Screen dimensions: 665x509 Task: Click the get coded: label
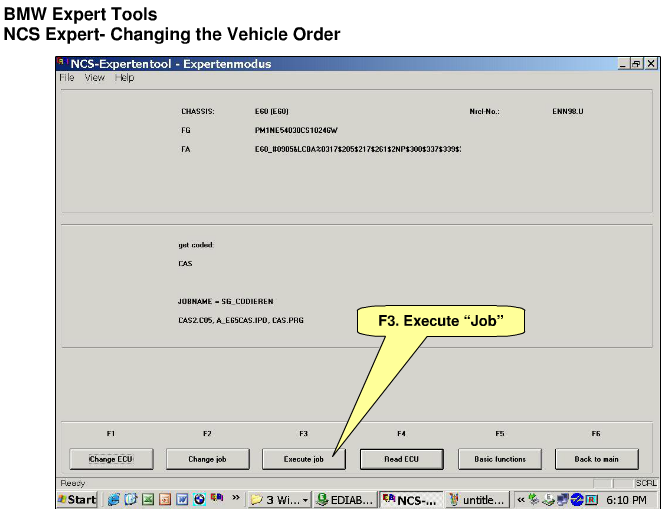click(x=196, y=245)
